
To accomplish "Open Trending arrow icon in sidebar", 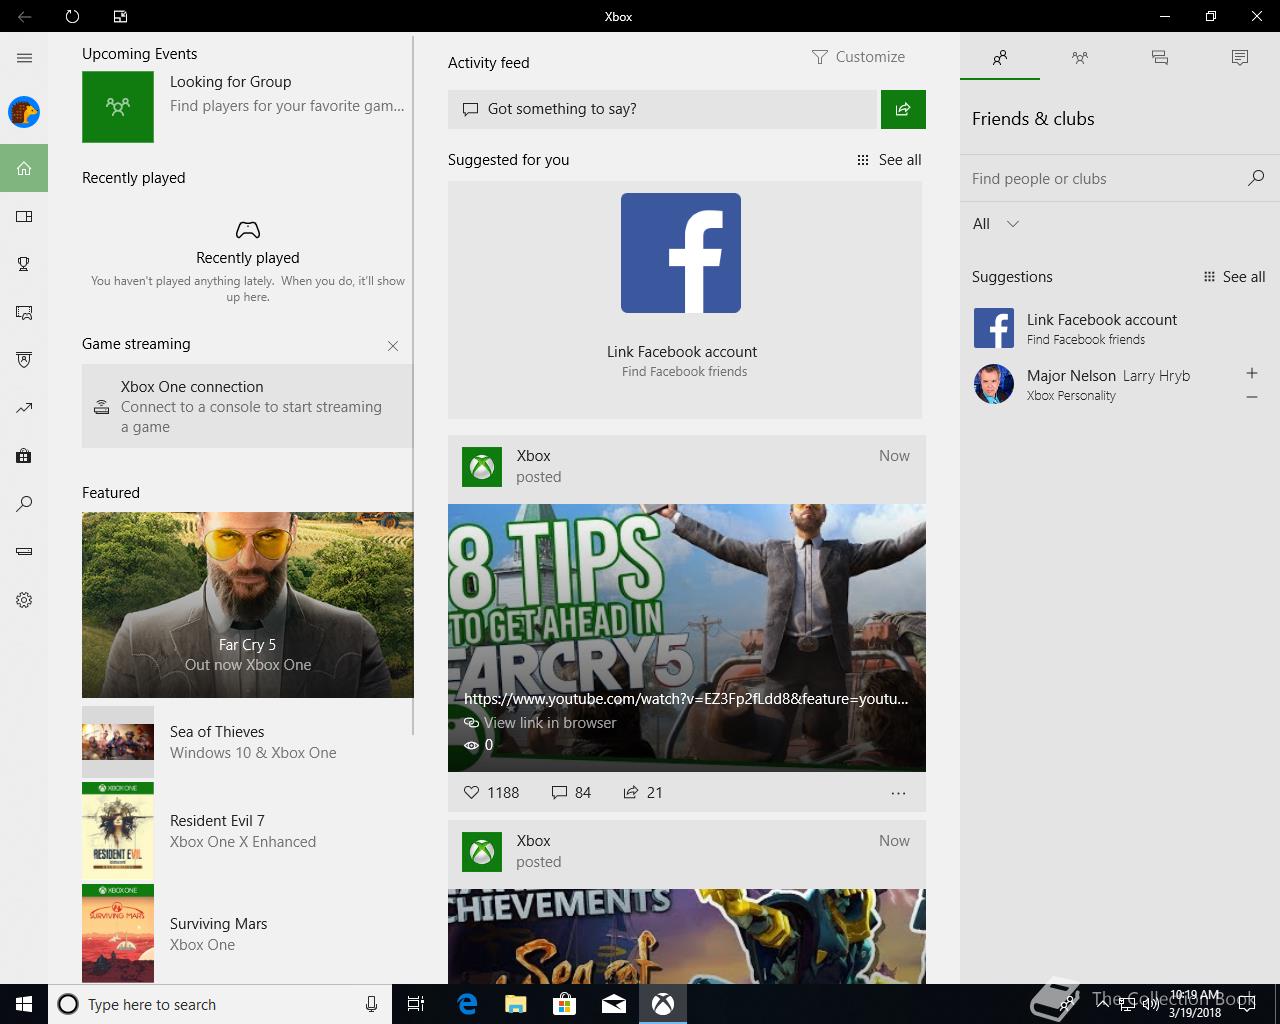I will point(24,408).
